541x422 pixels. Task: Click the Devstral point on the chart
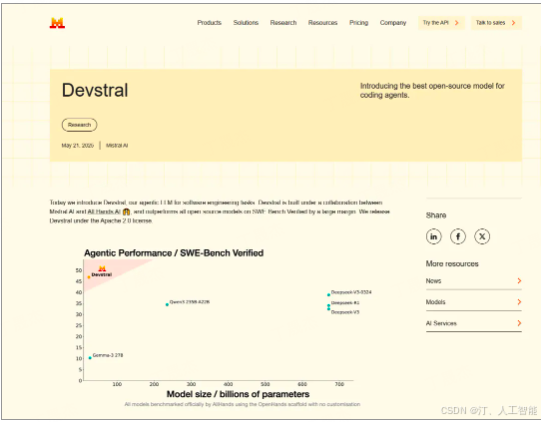point(89,277)
